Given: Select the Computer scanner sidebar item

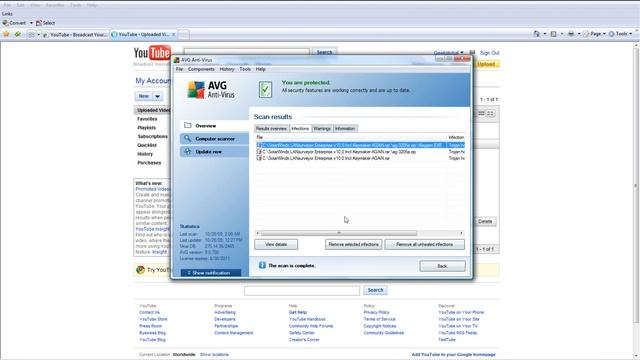Looking at the screenshot, I should tap(214, 139).
